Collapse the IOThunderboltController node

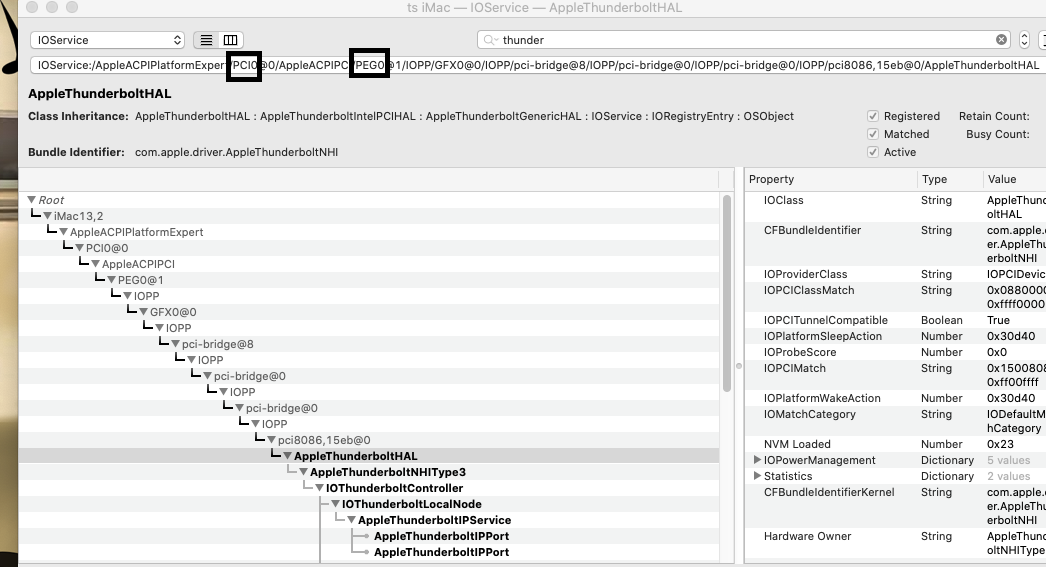click(x=320, y=488)
